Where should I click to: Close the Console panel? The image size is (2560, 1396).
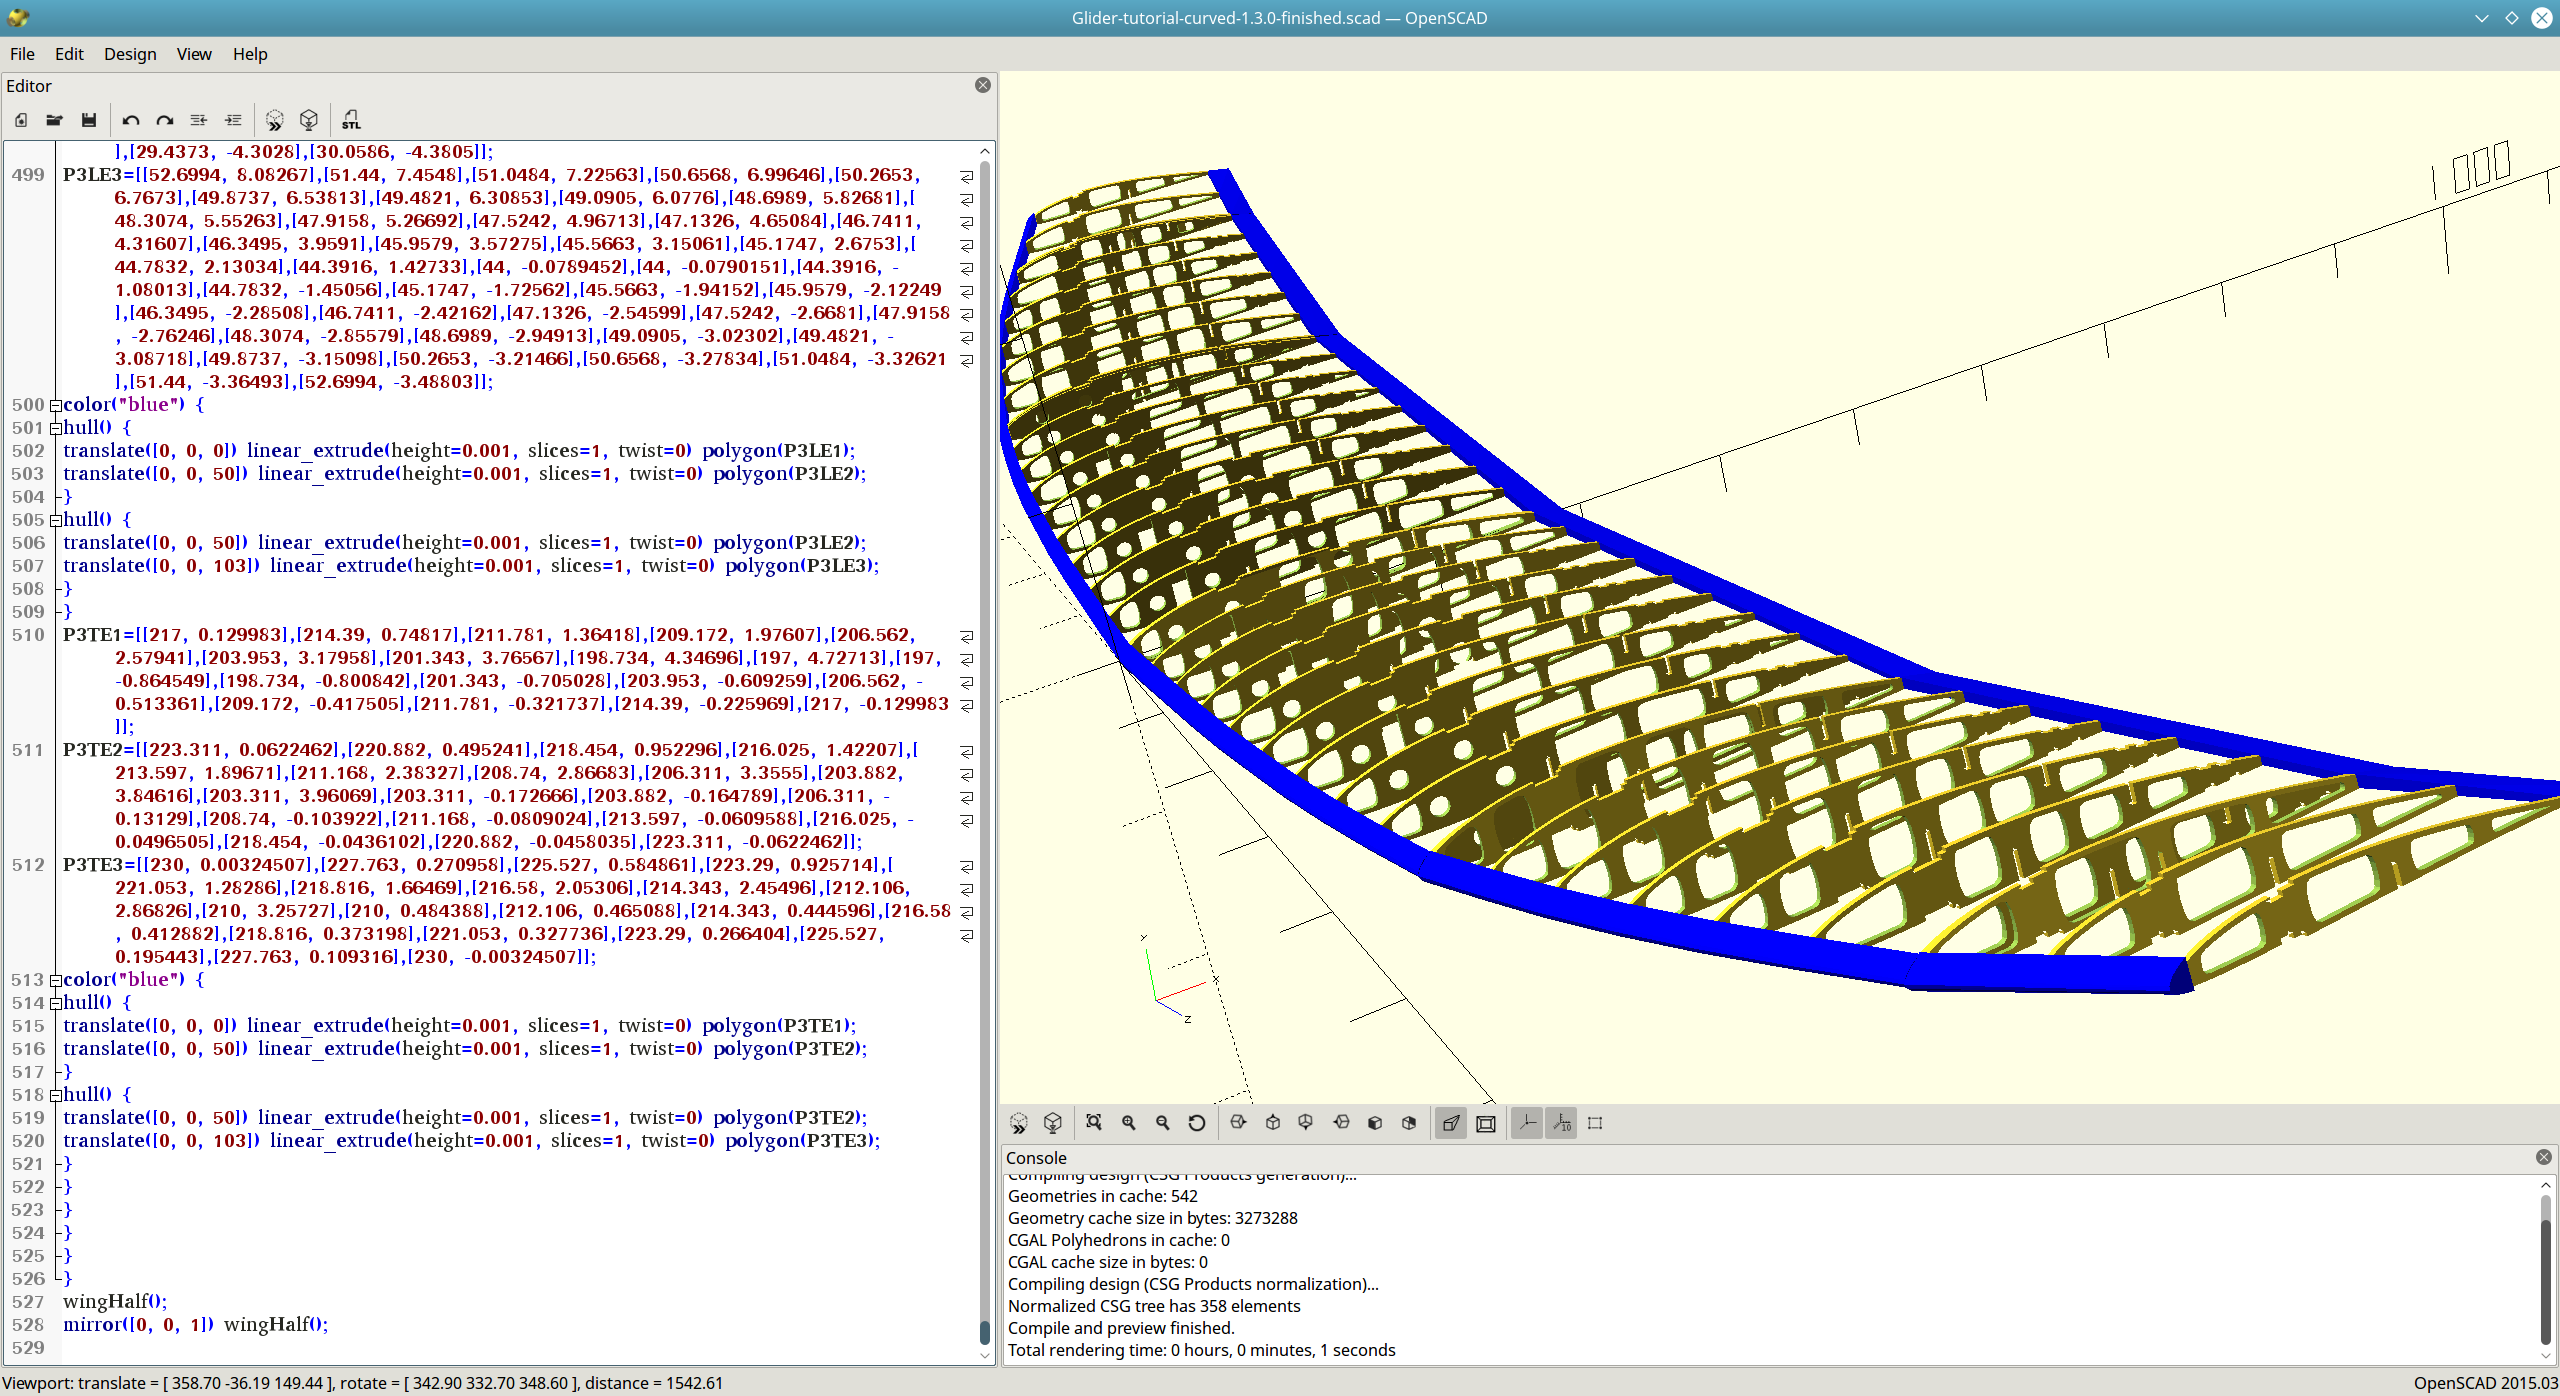2545,1157
